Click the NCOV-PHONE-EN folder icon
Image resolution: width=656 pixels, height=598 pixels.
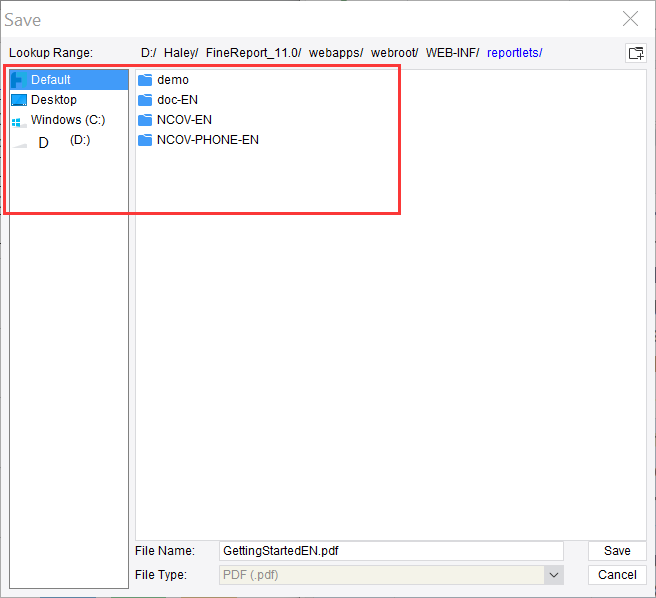click(145, 140)
